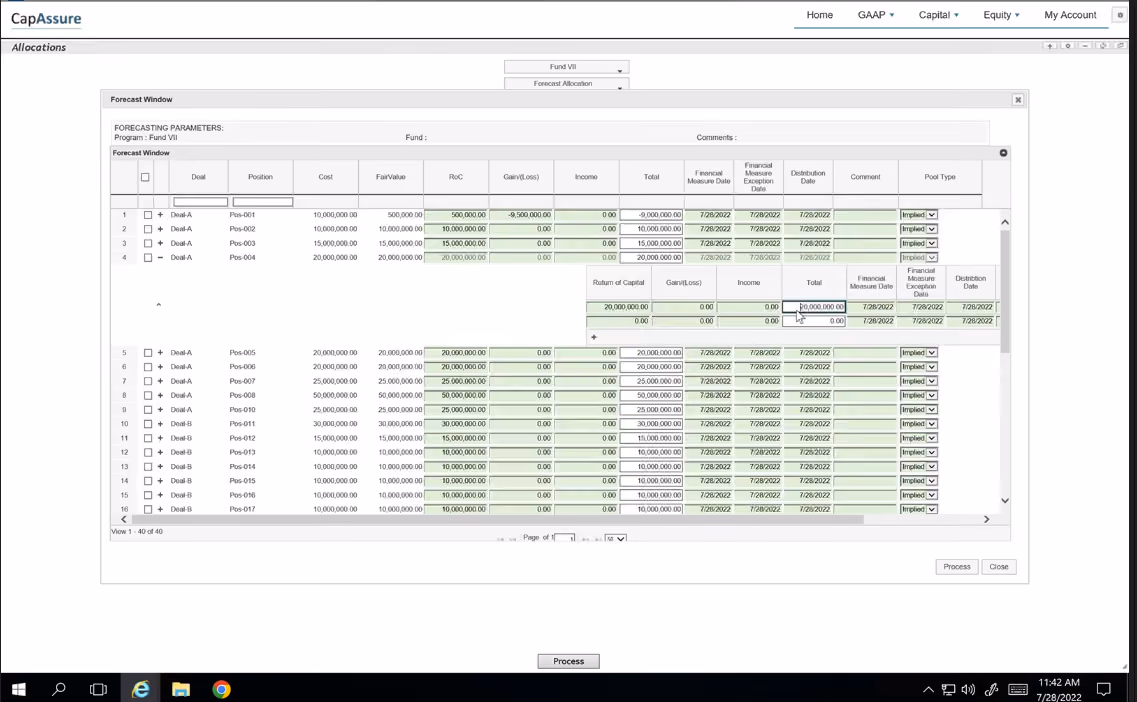The width and height of the screenshot is (1137, 702).
Task: Check the checkbox for Pos-004
Action: [148, 258]
